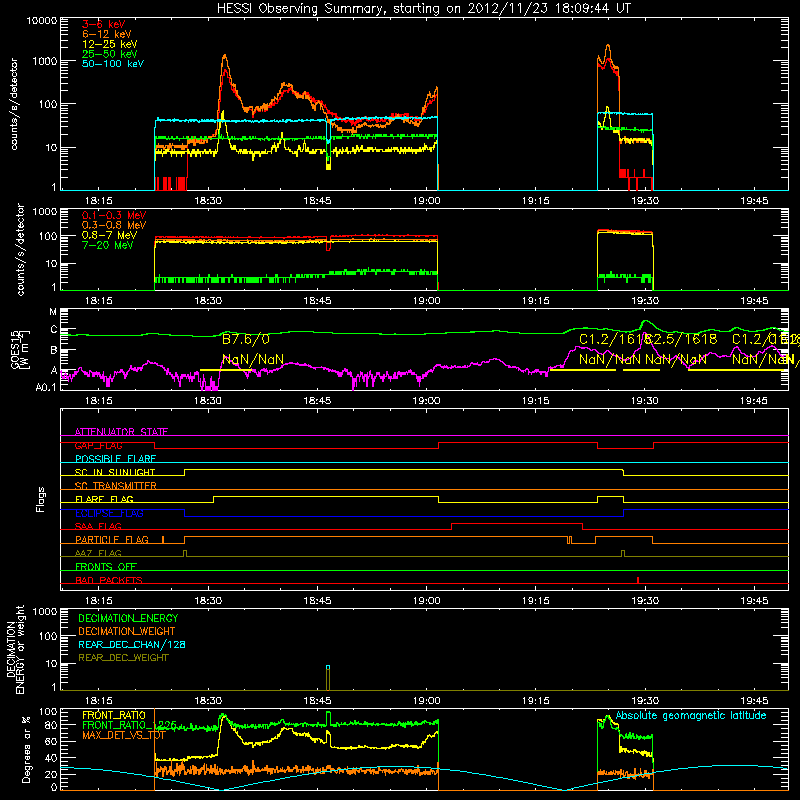The width and height of the screenshot is (800, 800).
Task: Click the REAR_DEC_WEIGHT legend label
Action: pyautogui.click(x=123, y=658)
